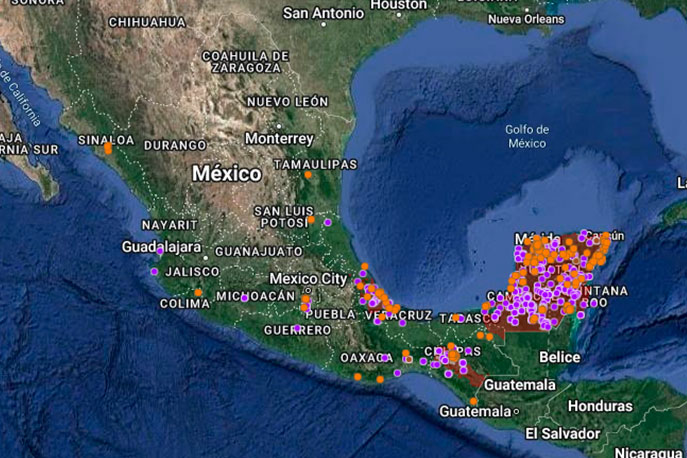Click the 'NUEVO LEÓN' state label

[x=287, y=102]
